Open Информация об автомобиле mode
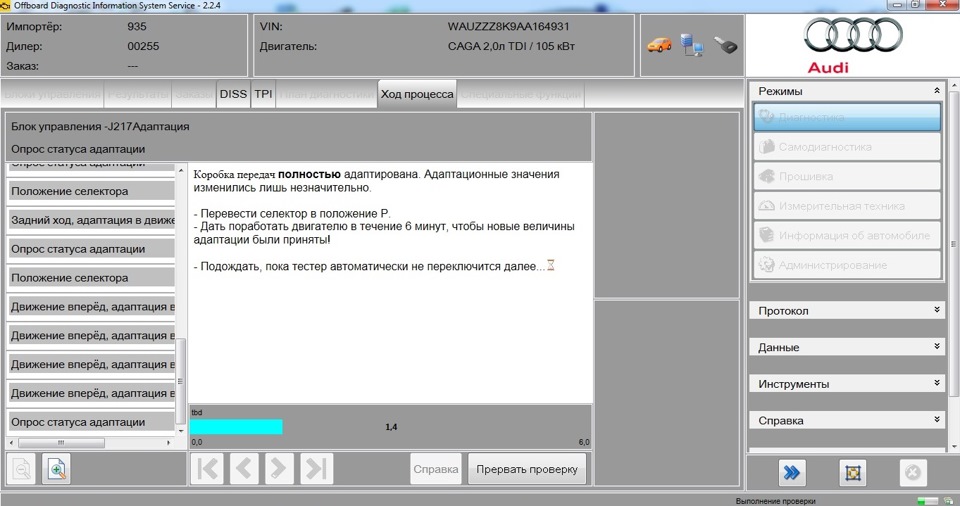The width and height of the screenshot is (960, 506). 847,235
